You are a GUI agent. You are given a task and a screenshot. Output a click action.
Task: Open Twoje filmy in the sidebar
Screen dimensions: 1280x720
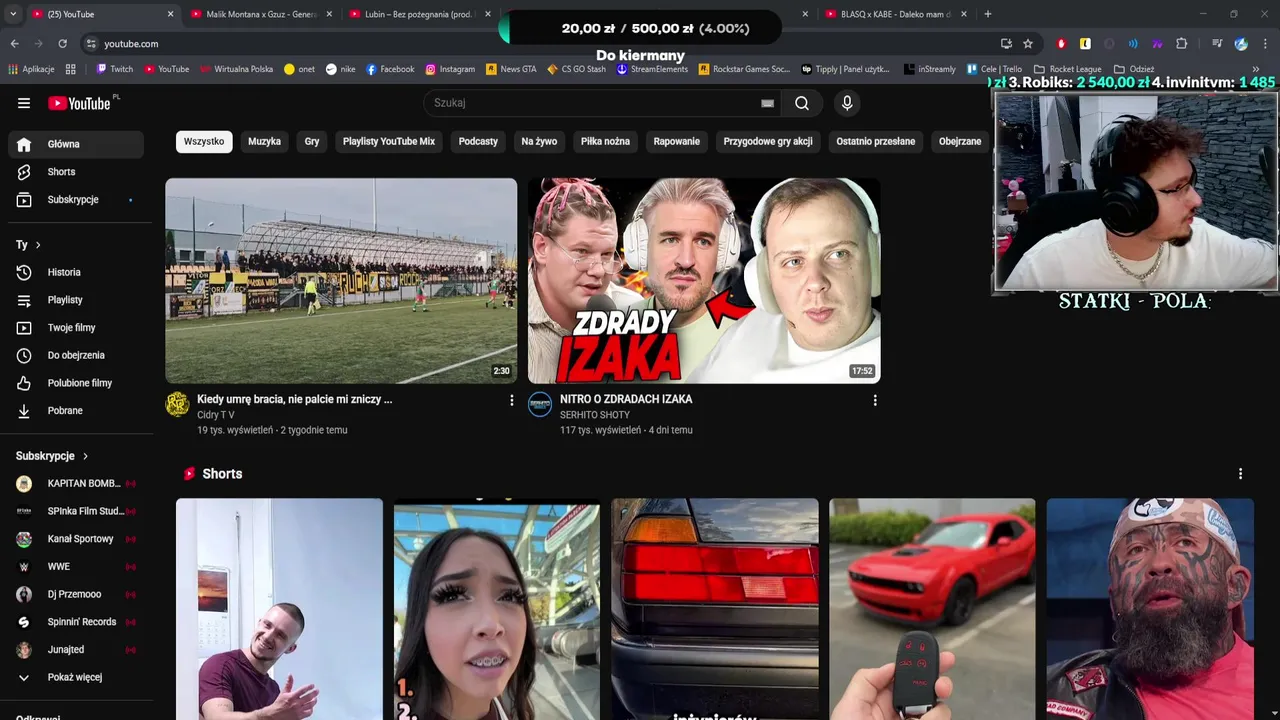[76, 328]
